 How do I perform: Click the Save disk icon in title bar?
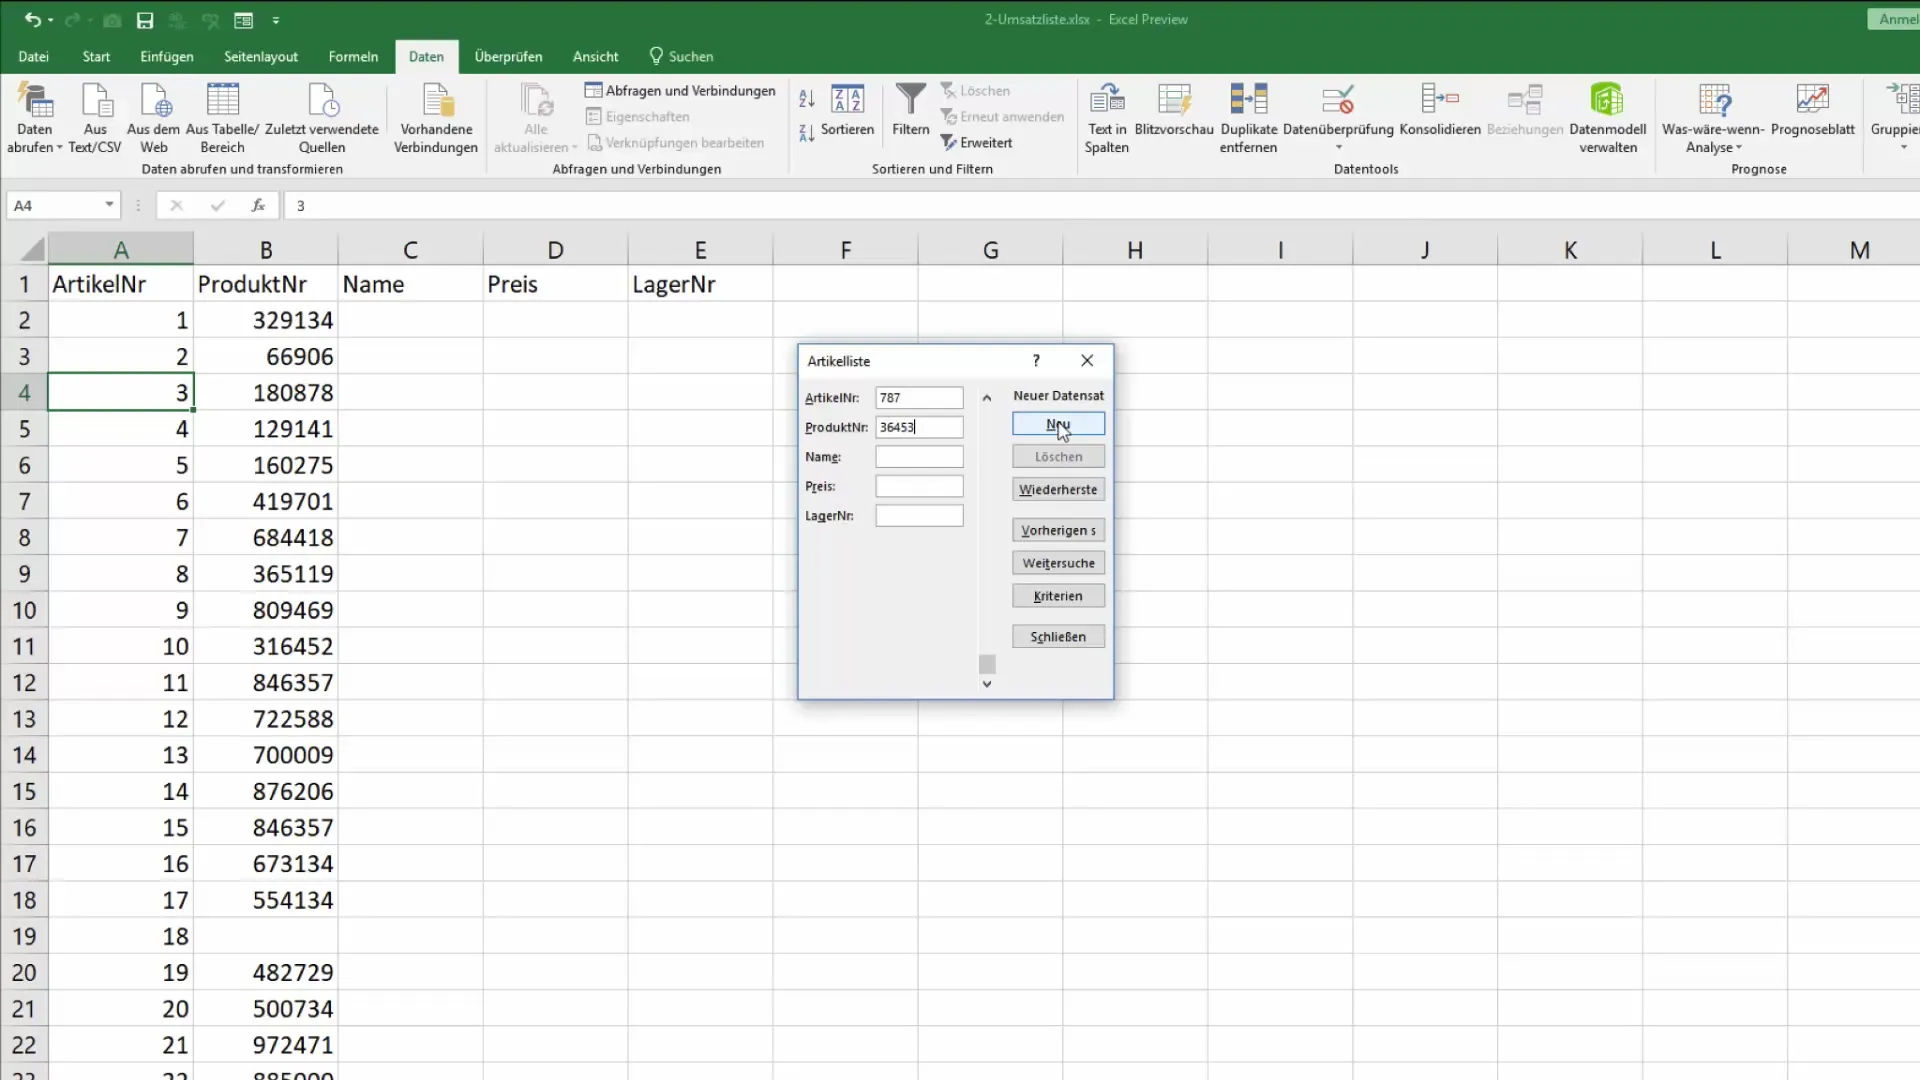[x=145, y=20]
